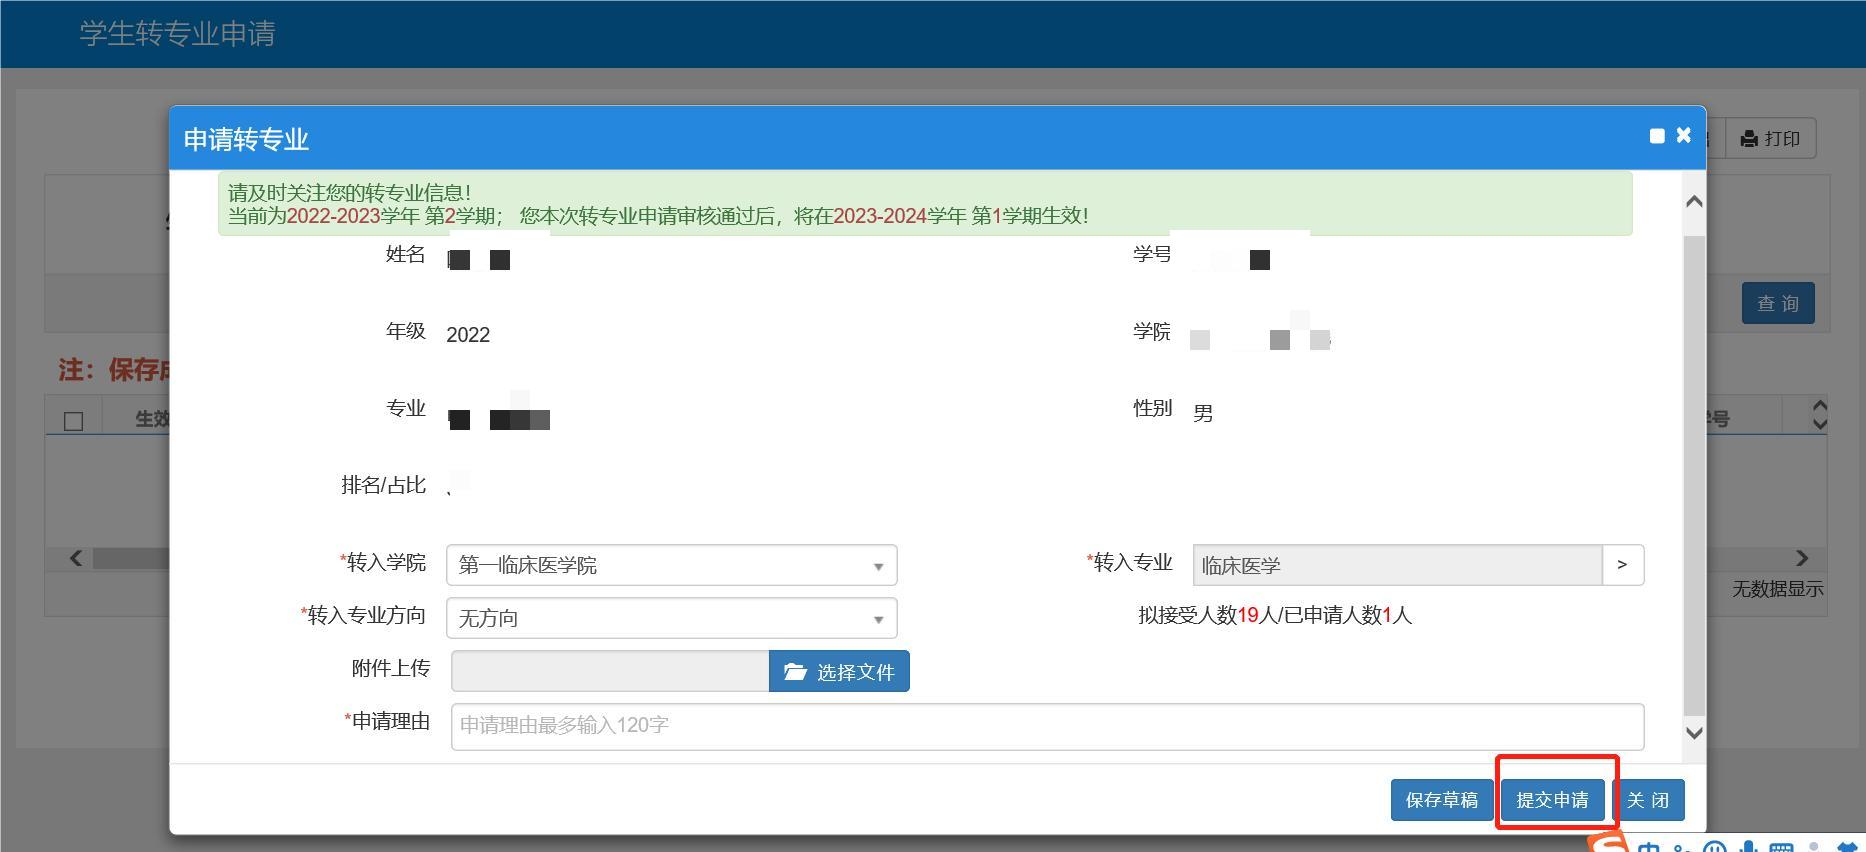
Task: Click the 附件上传 file path field
Action: (610, 672)
